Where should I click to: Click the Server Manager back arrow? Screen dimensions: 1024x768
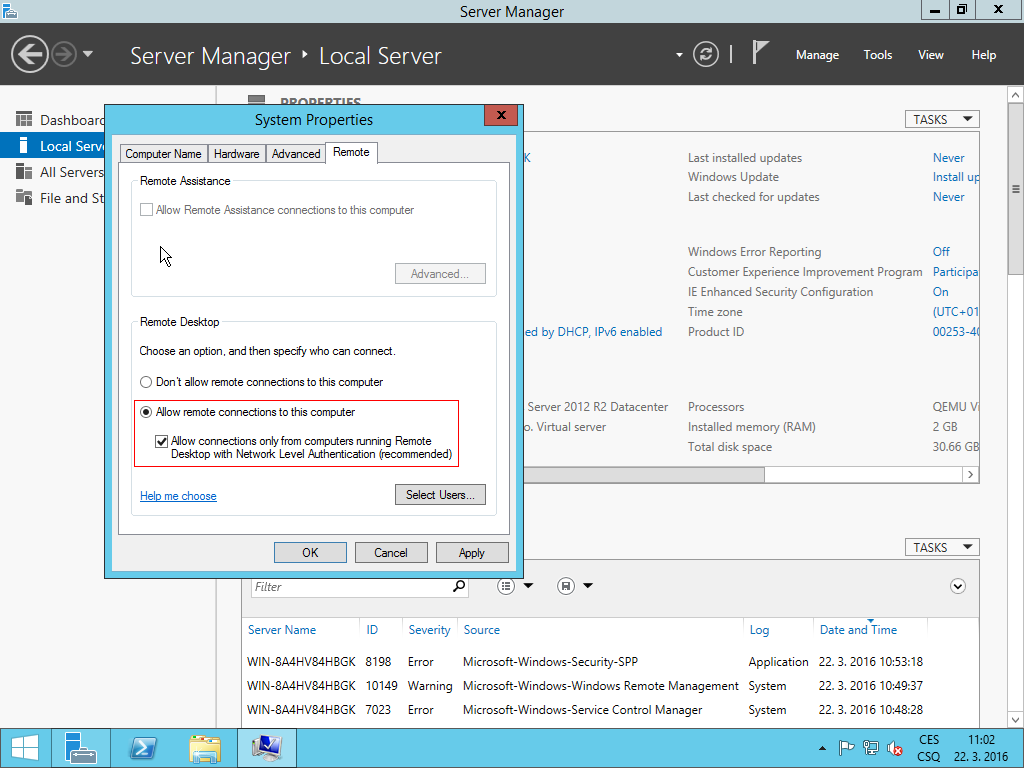click(29, 54)
